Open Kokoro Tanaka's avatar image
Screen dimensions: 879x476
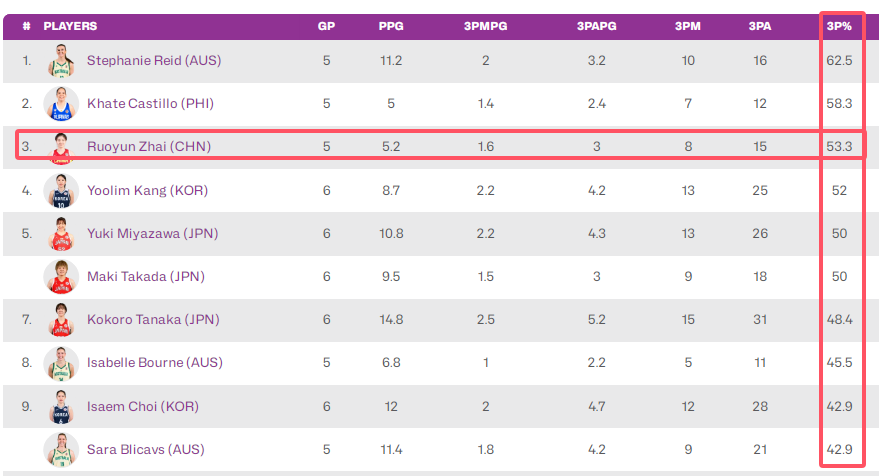click(x=61, y=320)
